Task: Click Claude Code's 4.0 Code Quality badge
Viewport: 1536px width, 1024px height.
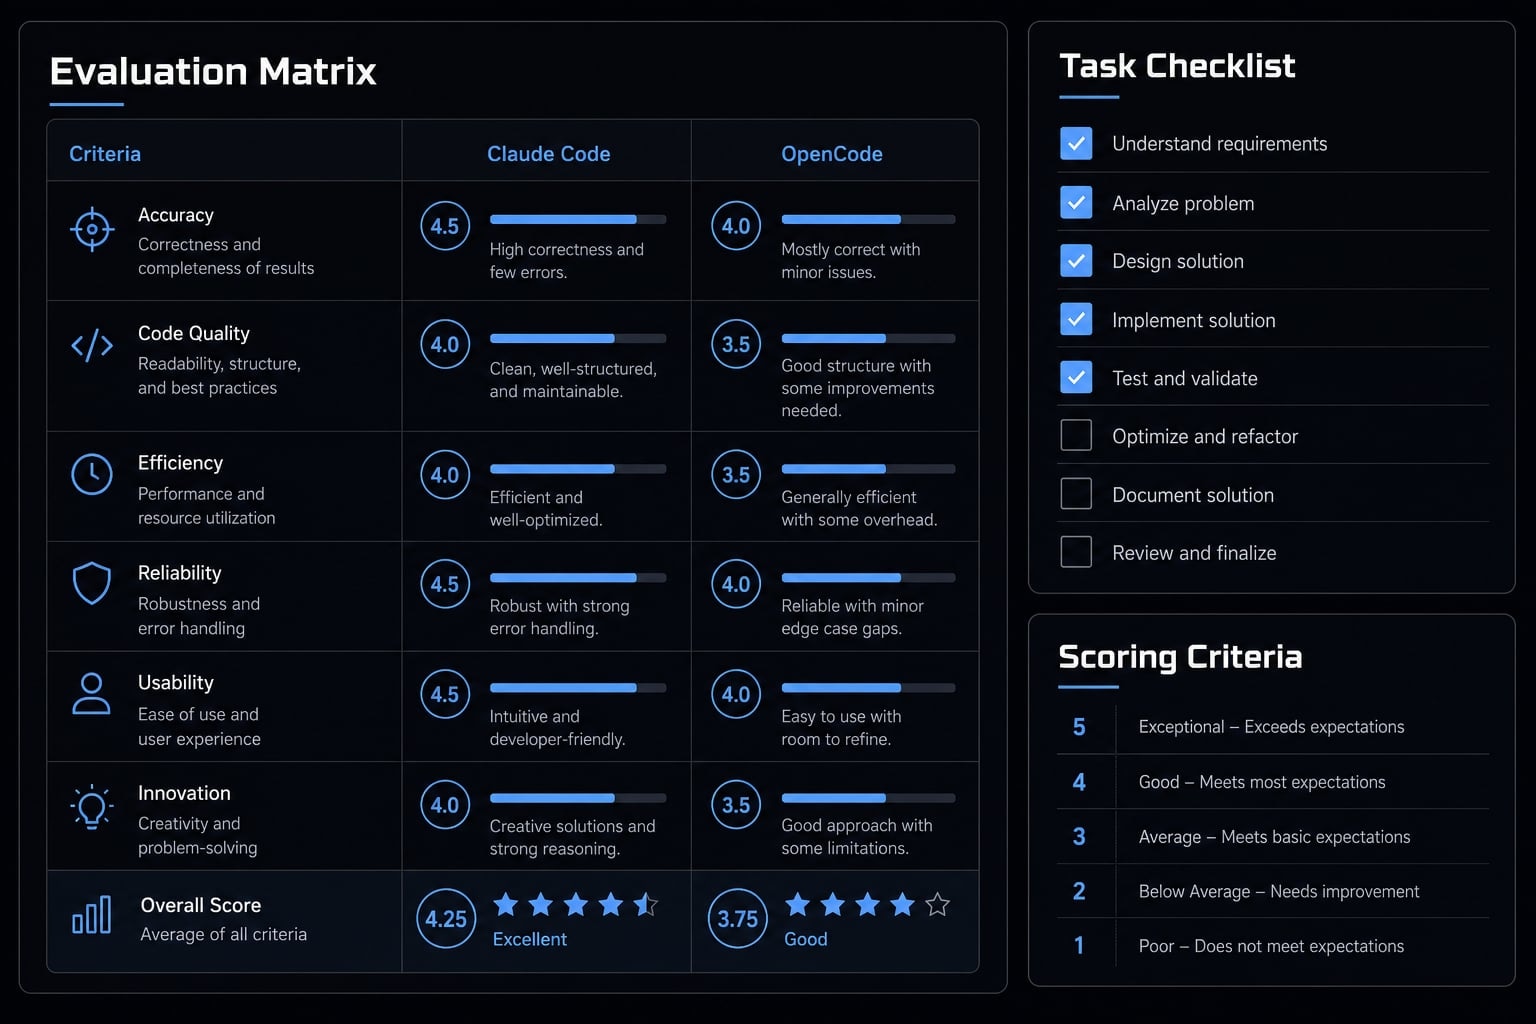Action: point(445,344)
